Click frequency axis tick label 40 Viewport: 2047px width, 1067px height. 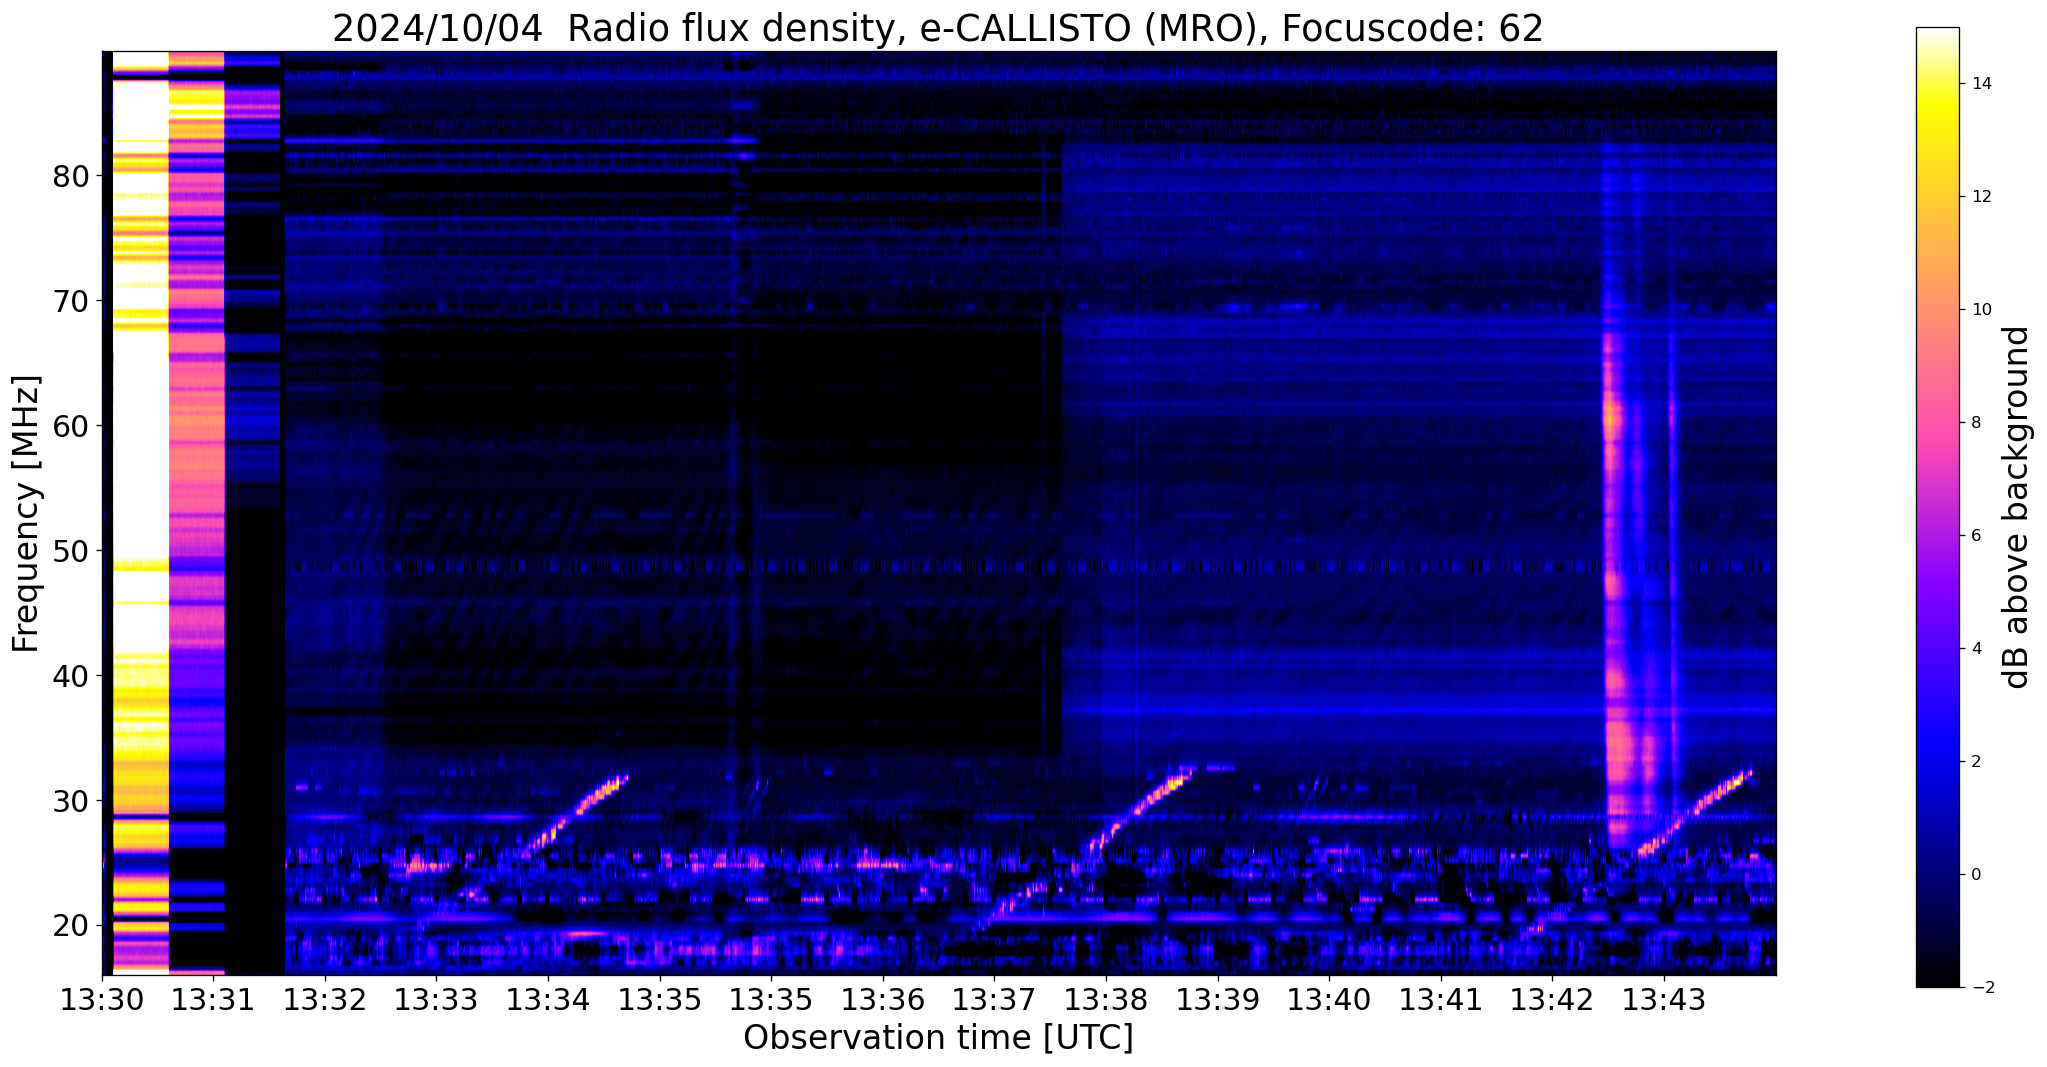pos(72,676)
